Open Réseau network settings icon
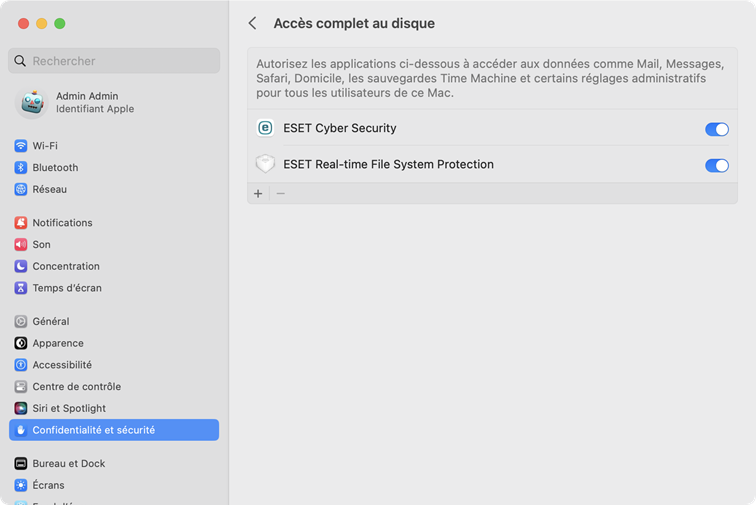The image size is (756, 505). tap(21, 190)
